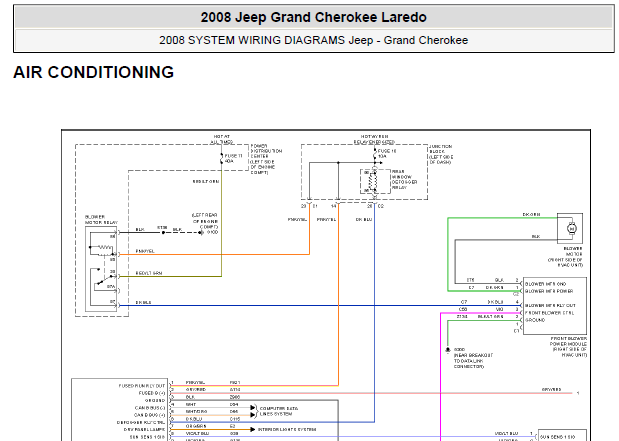The height and width of the screenshot is (441, 619).
Task: Click the 'FUSE 16 10A' label
Action: pos(387,154)
